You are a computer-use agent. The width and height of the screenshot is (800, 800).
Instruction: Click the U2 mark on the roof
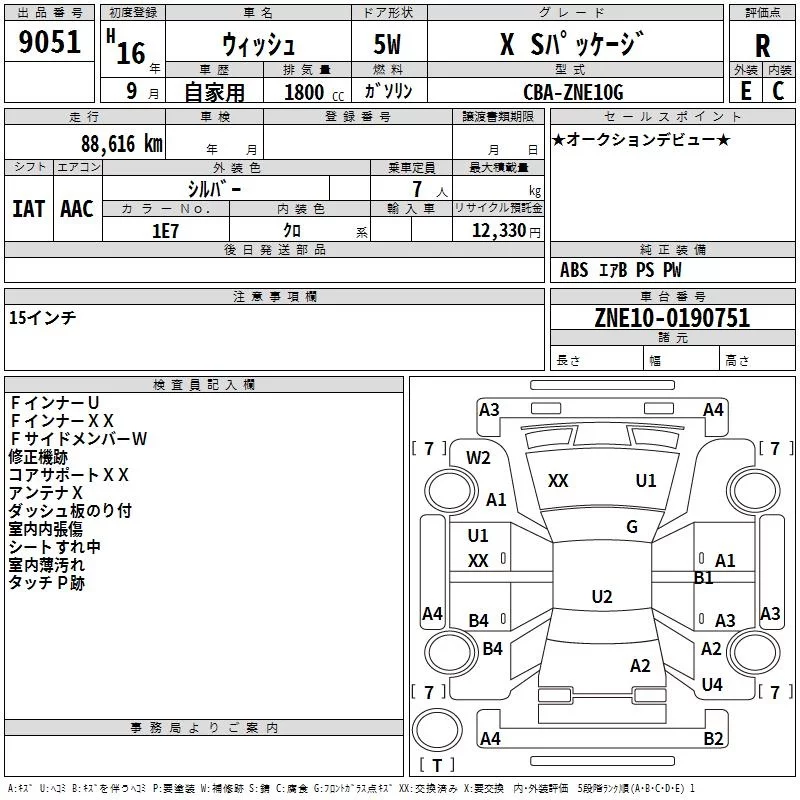[602, 596]
